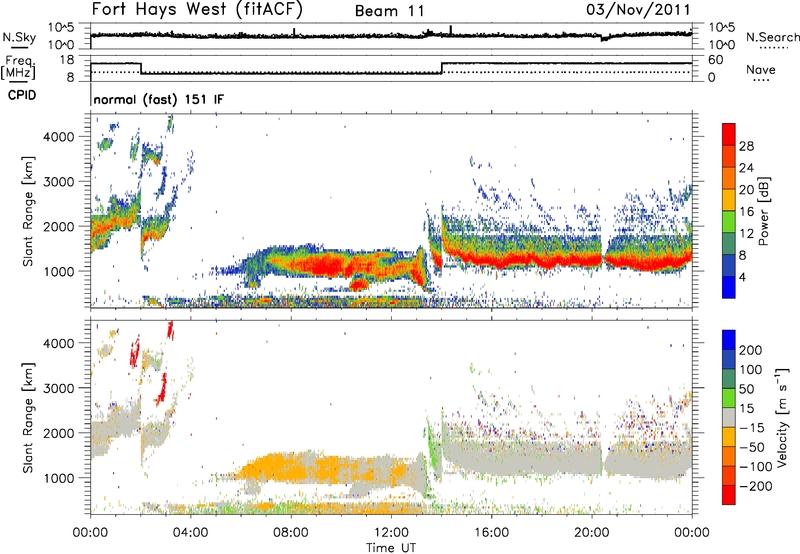Click the '200' tick on the velocity scale

(751, 350)
